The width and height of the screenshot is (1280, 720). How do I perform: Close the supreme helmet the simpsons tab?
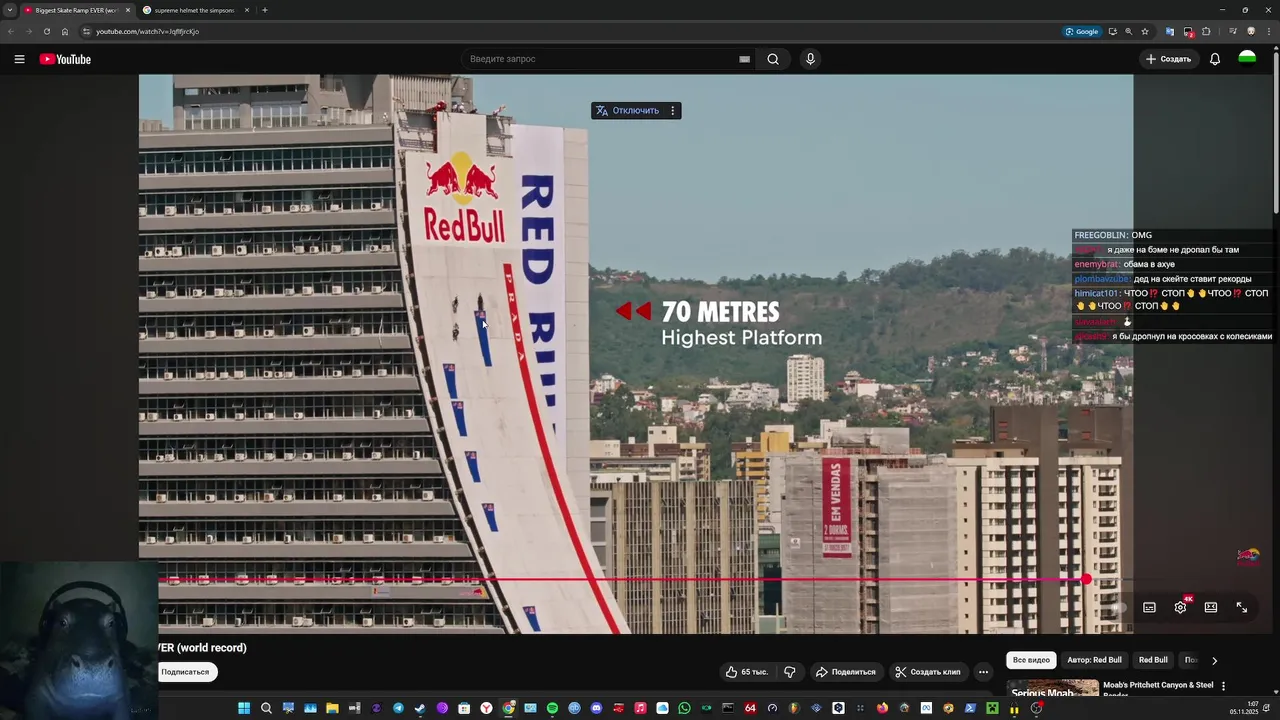click(x=247, y=10)
